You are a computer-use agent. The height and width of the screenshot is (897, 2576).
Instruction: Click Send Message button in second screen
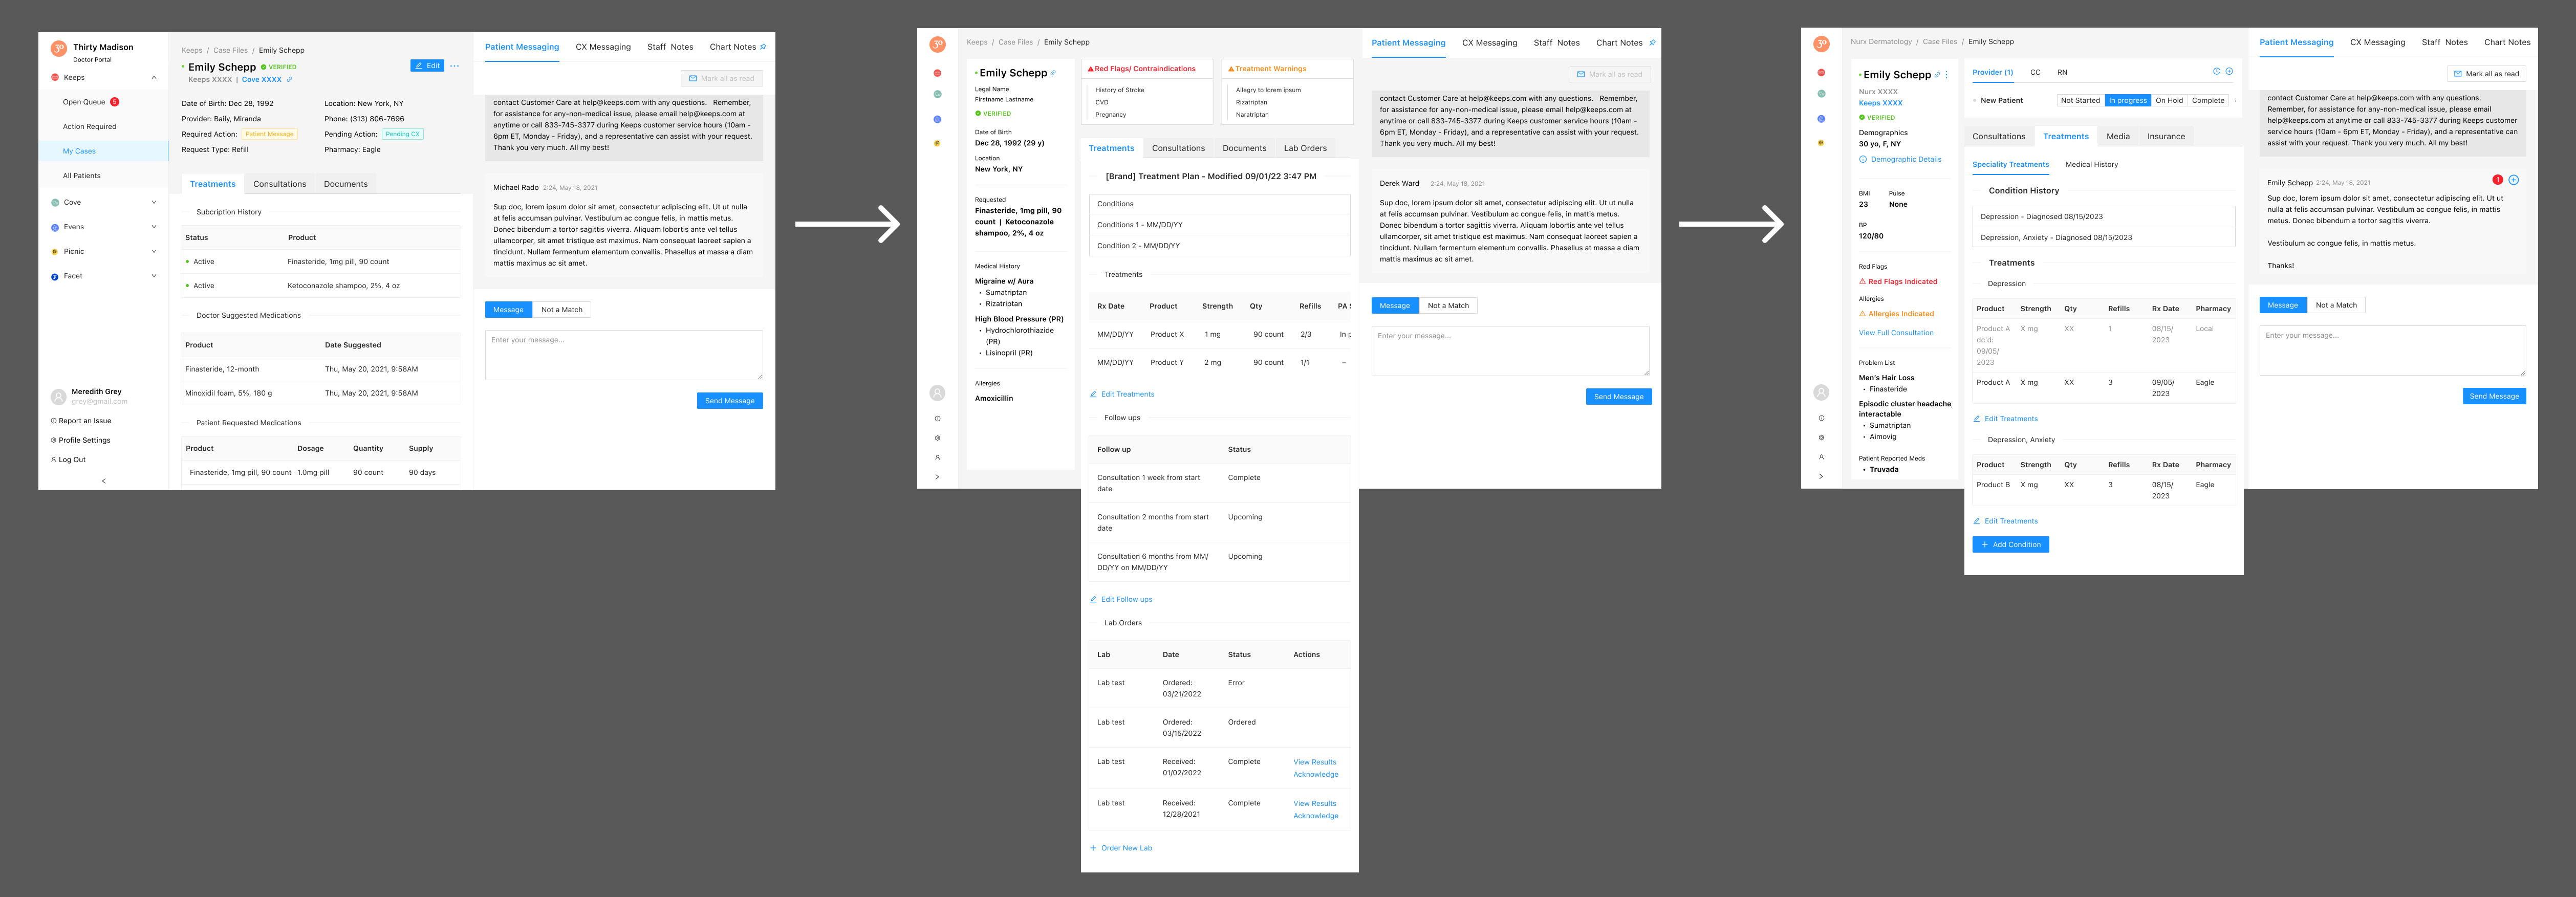(x=1618, y=397)
